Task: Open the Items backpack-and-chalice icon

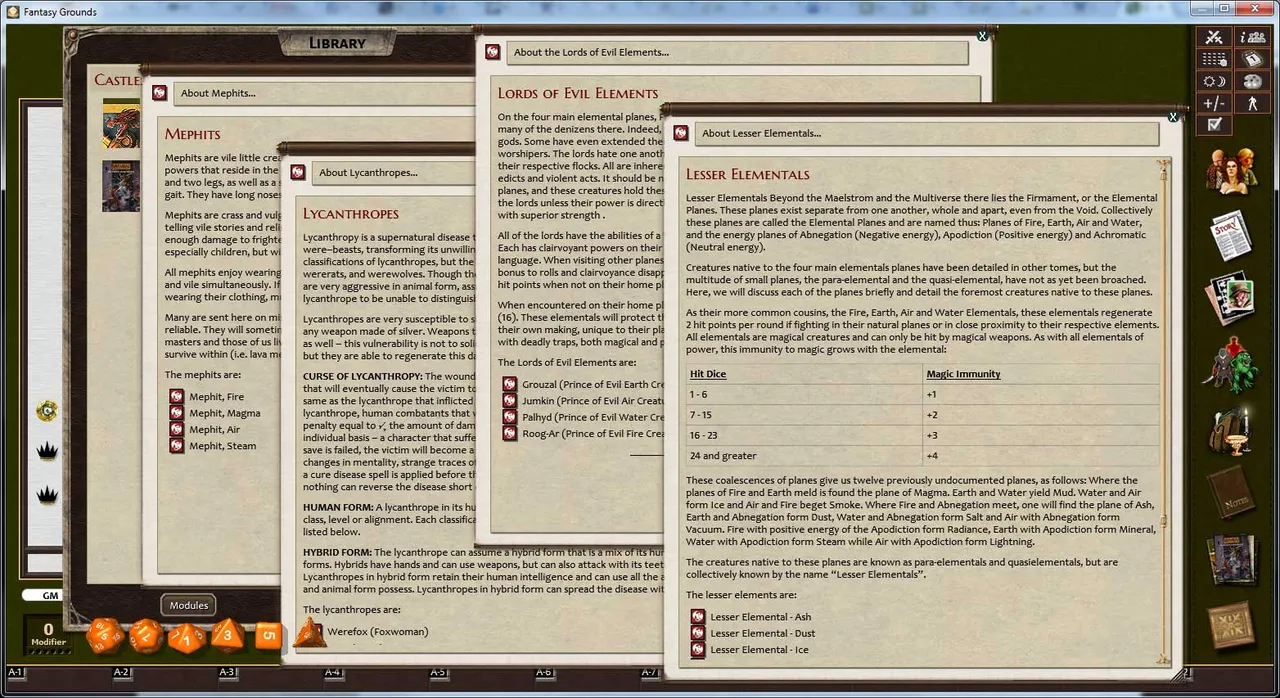Action: [1231, 430]
